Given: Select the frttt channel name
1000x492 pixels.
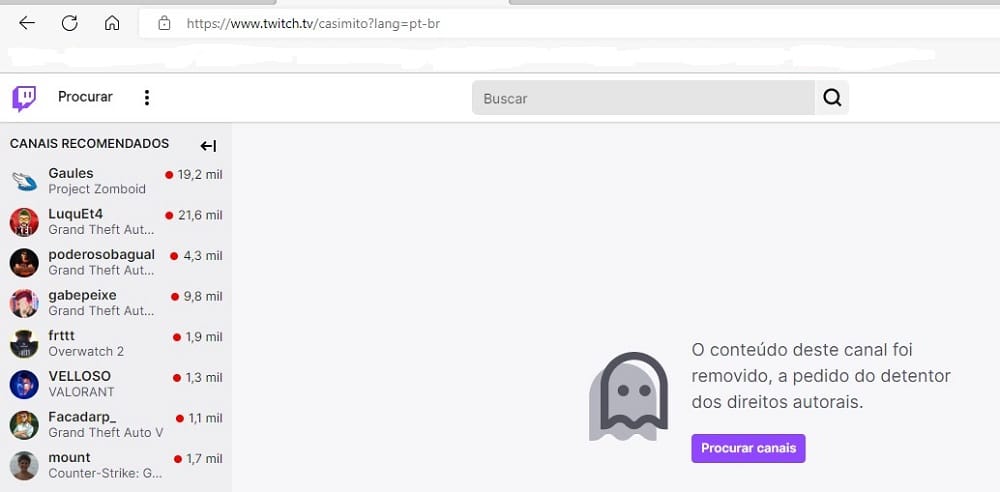Looking at the screenshot, I should click(x=62, y=336).
